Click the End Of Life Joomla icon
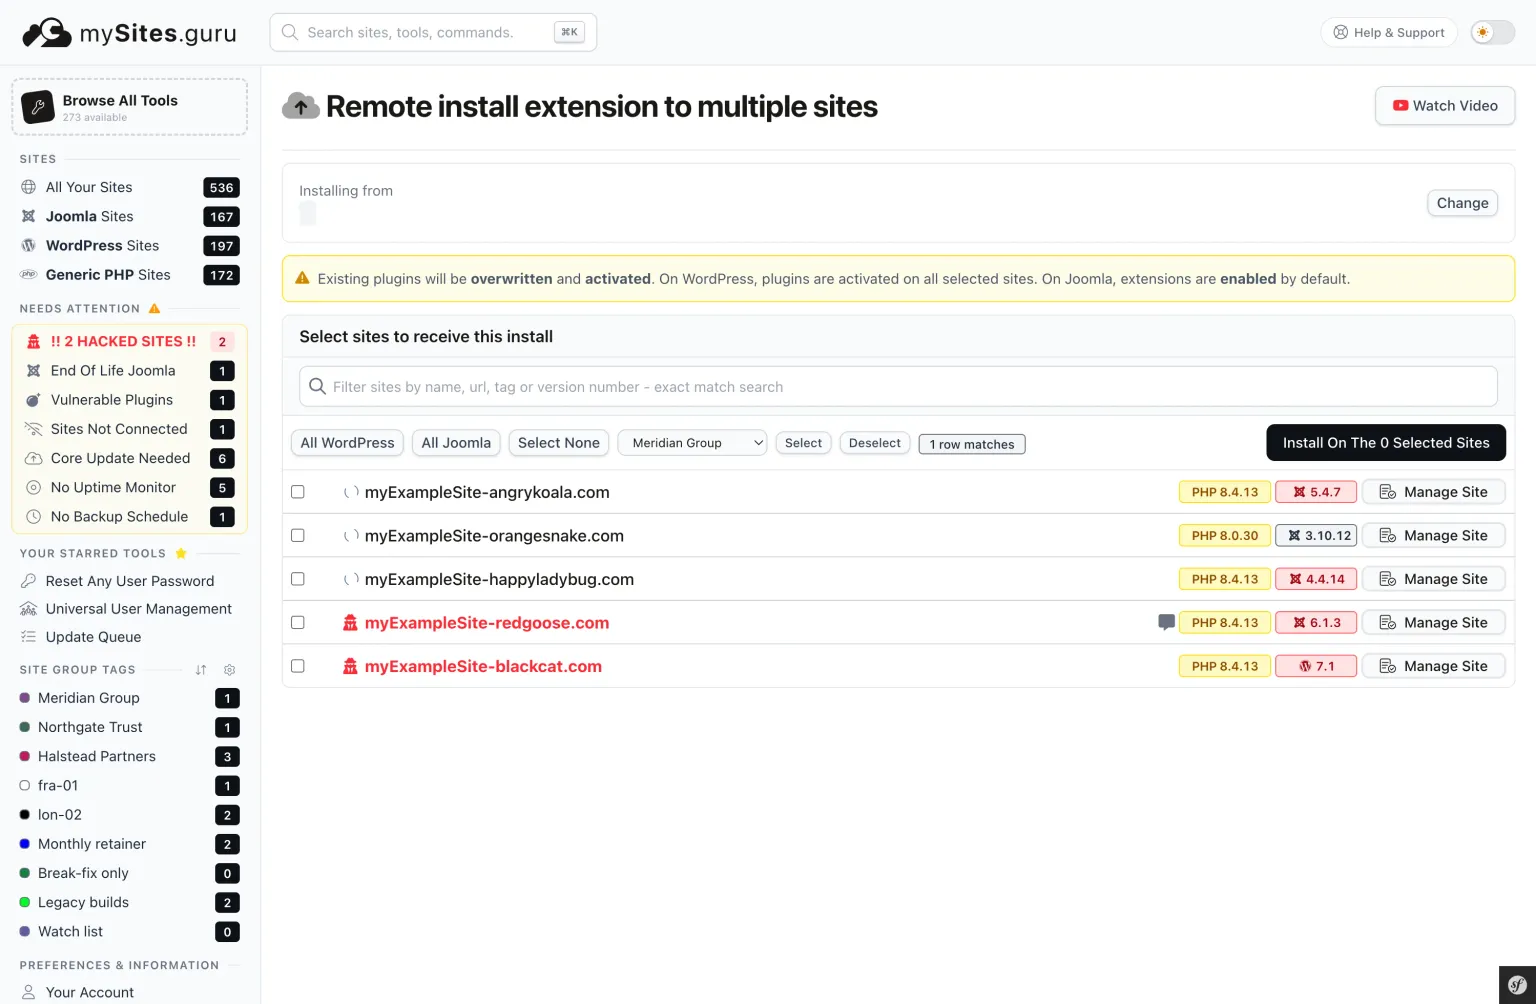Image resolution: width=1536 pixels, height=1004 pixels. click(x=33, y=371)
